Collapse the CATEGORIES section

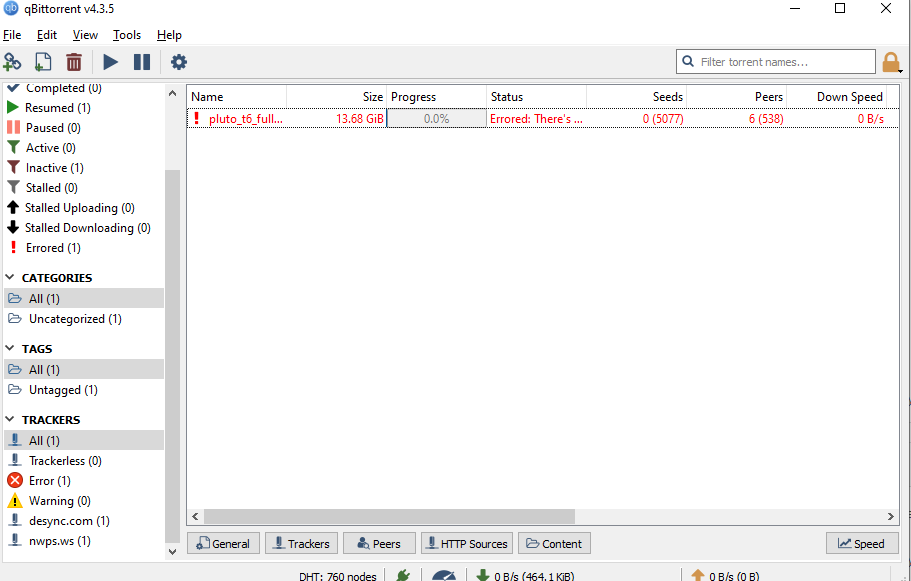(10, 277)
